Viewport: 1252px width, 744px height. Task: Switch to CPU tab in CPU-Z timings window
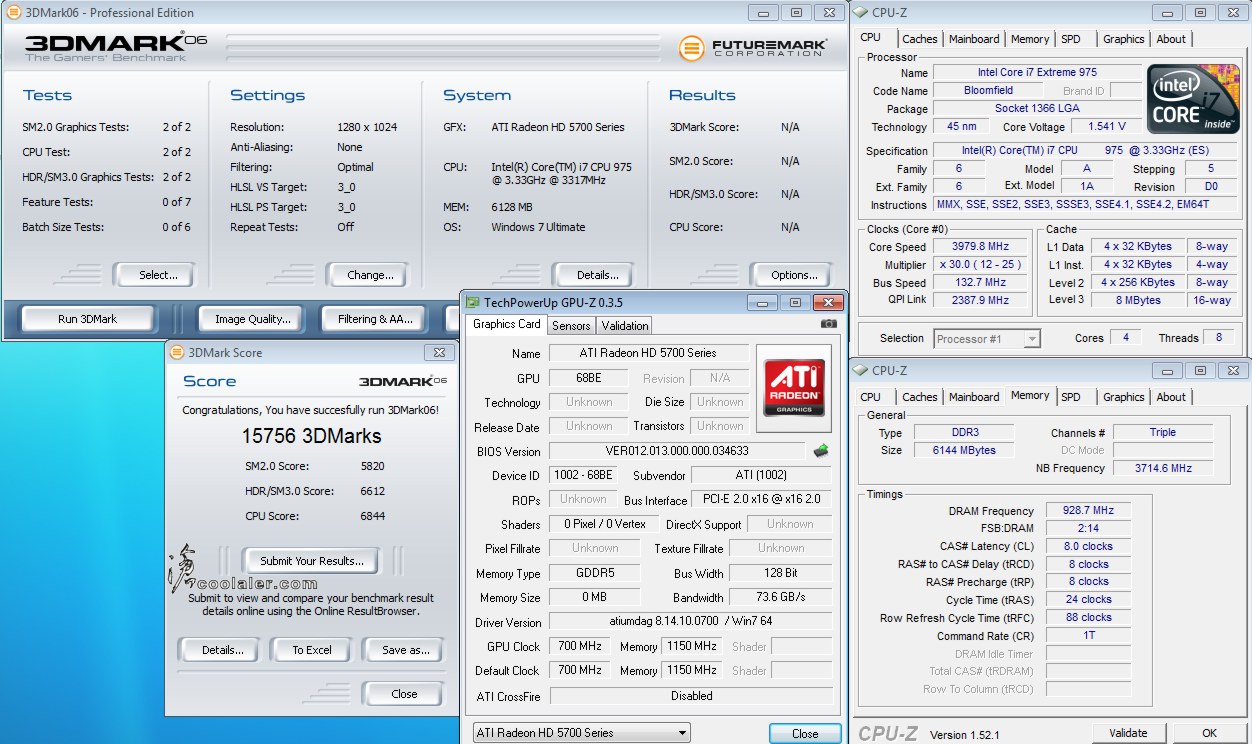(x=871, y=397)
